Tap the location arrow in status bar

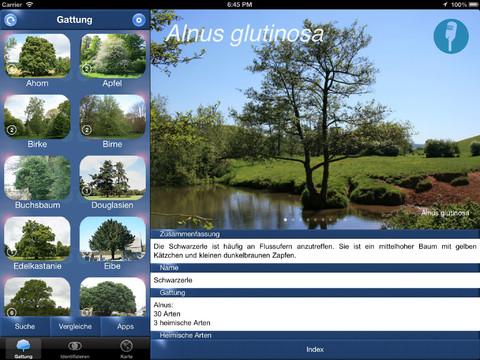click(x=445, y=4)
